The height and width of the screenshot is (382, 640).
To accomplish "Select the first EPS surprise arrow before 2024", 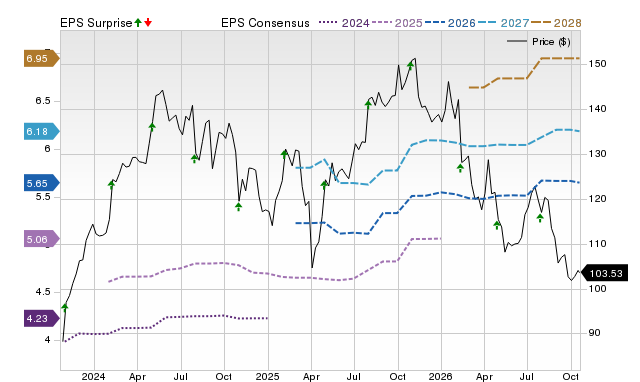I will tap(64, 308).
